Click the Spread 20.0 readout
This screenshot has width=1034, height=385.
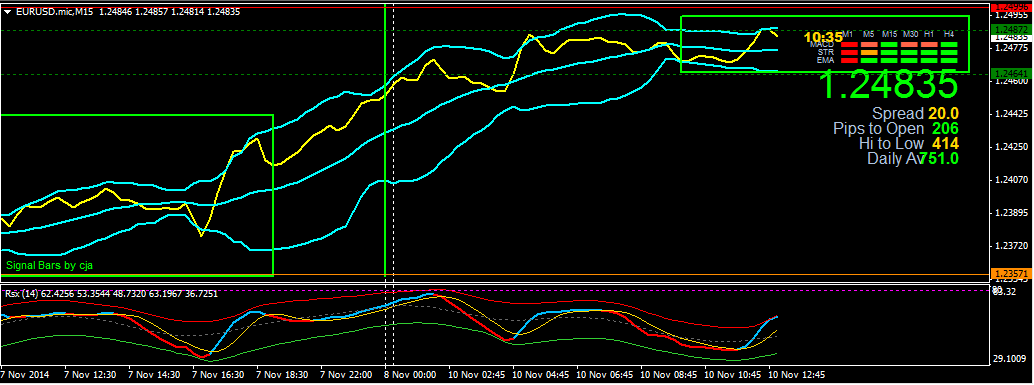(915, 114)
